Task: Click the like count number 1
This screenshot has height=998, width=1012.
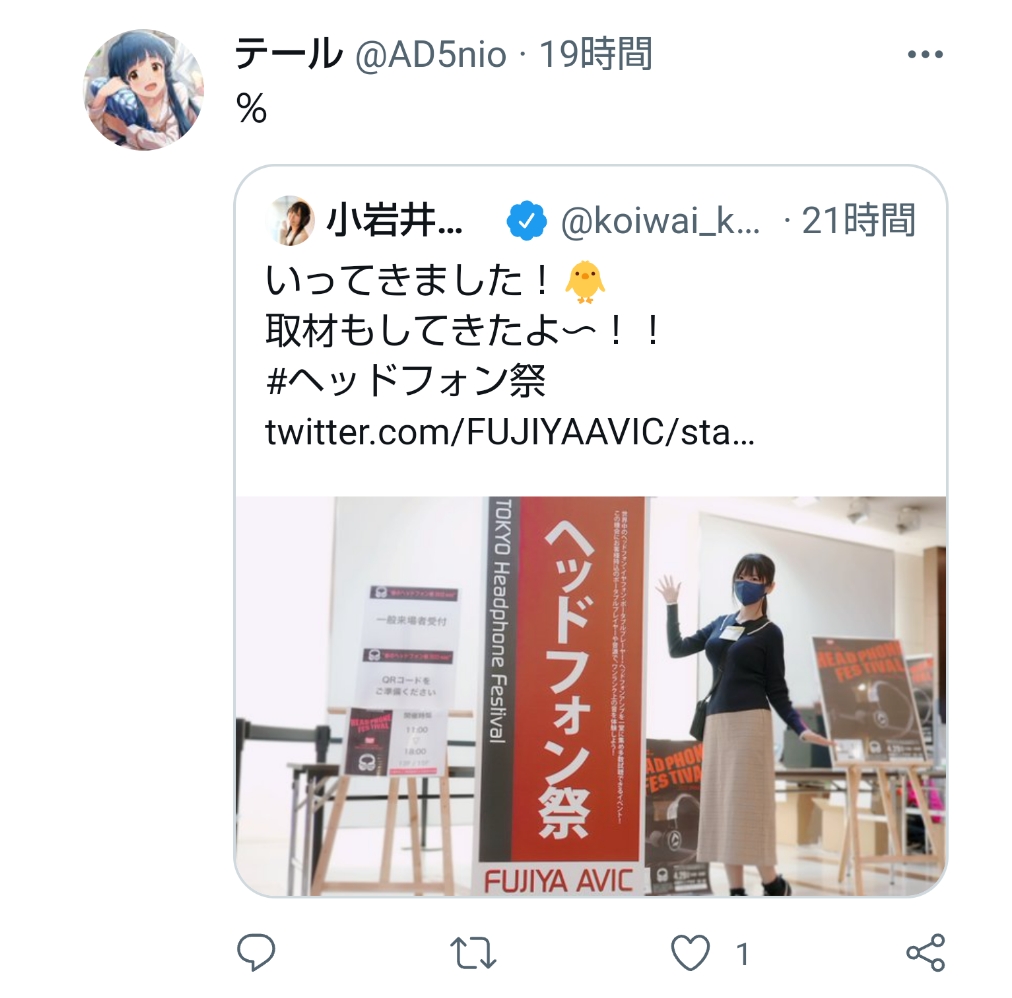Action: pyautogui.click(x=743, y=954)
